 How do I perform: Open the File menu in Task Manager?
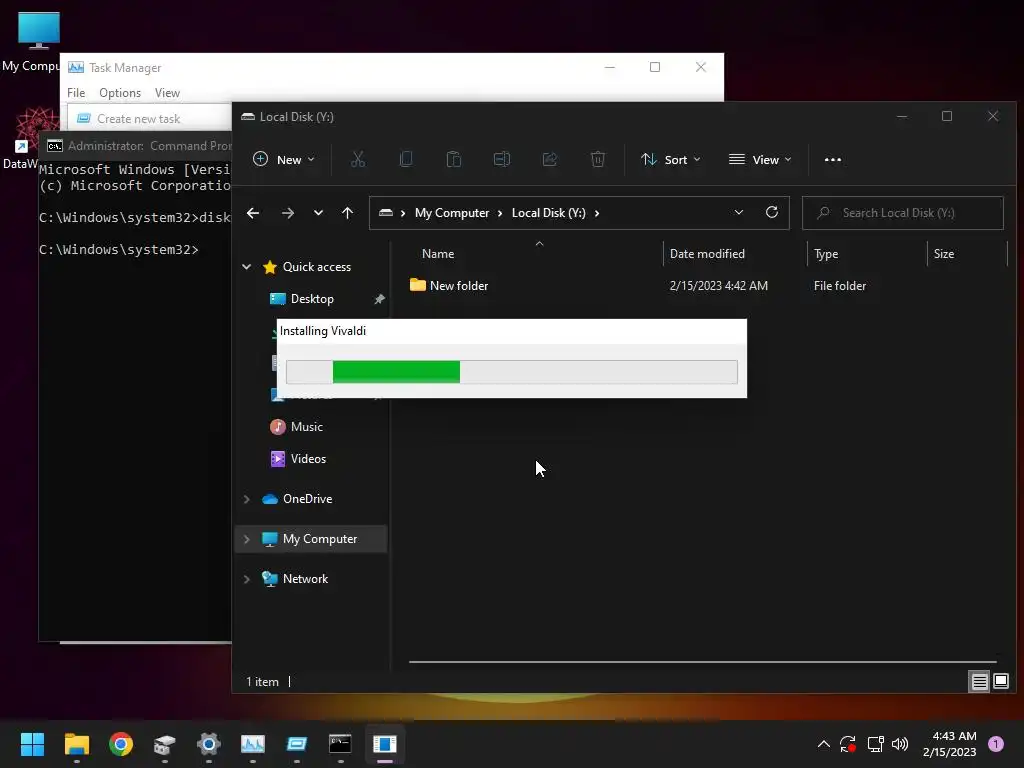point(76,93)
